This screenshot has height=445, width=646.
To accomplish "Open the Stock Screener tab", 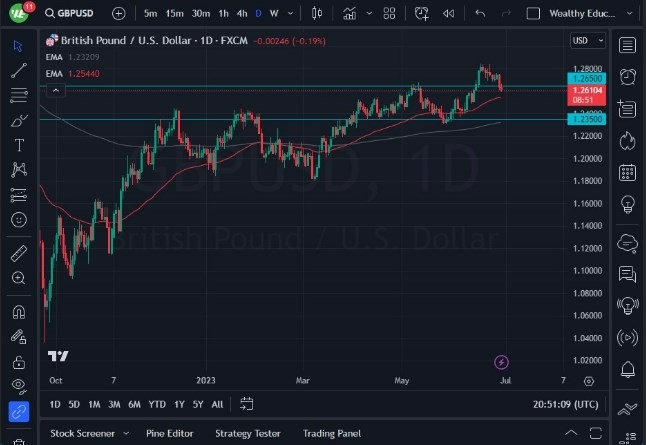I will click(x=82, y=433).
